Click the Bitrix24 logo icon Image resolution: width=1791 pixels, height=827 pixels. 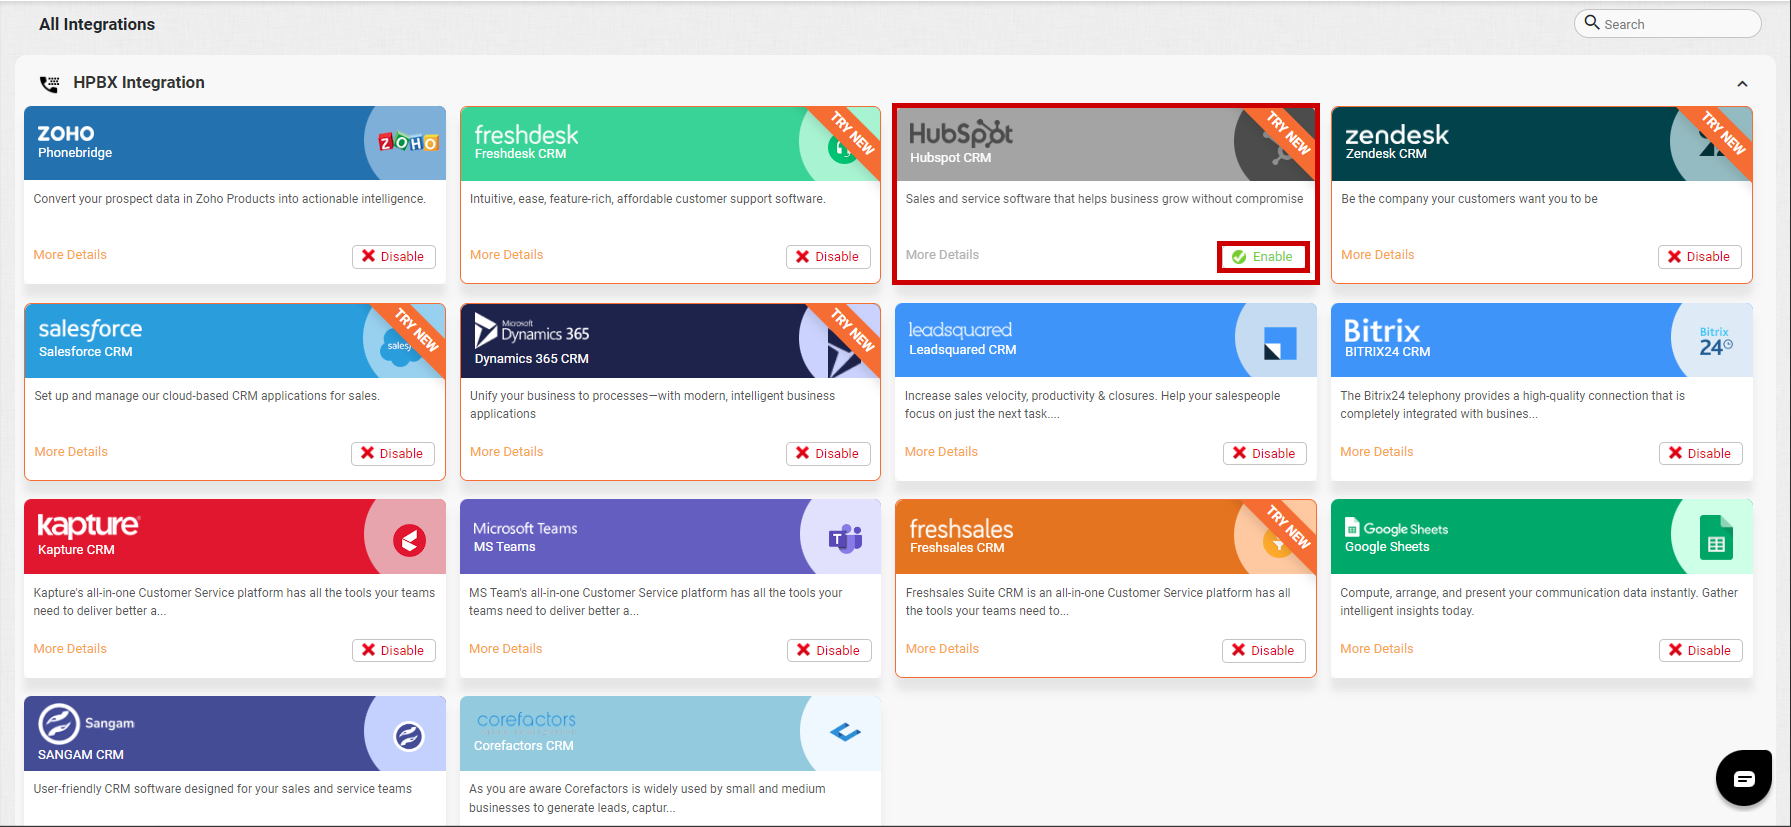coord(1716,341)
